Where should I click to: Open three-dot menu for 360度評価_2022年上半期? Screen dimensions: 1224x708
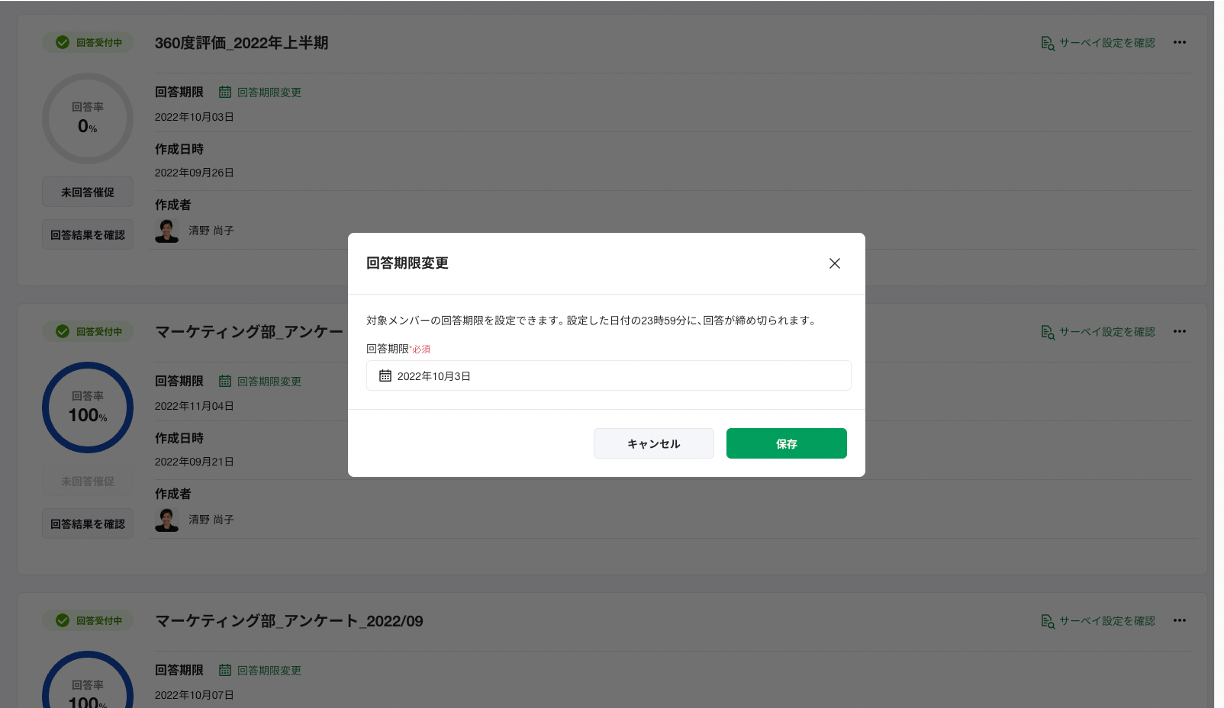coord(1179,43)
